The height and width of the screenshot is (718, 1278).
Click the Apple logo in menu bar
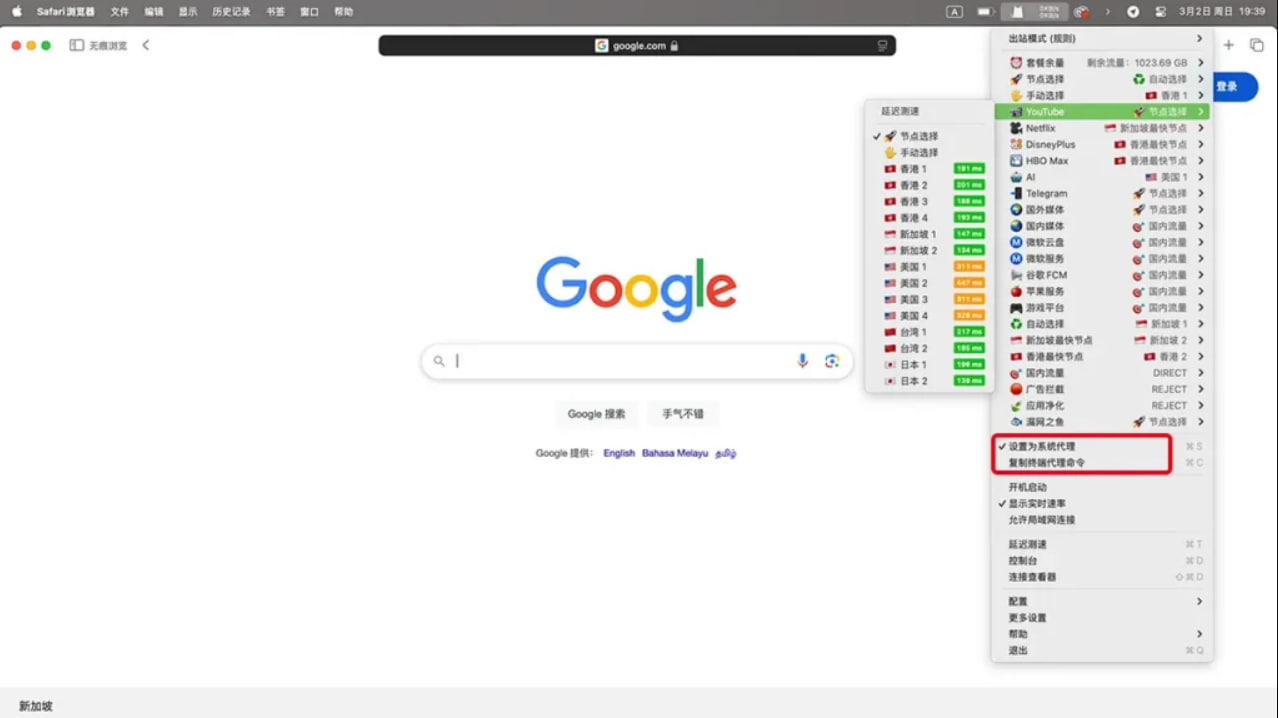(x=16, y=12)
